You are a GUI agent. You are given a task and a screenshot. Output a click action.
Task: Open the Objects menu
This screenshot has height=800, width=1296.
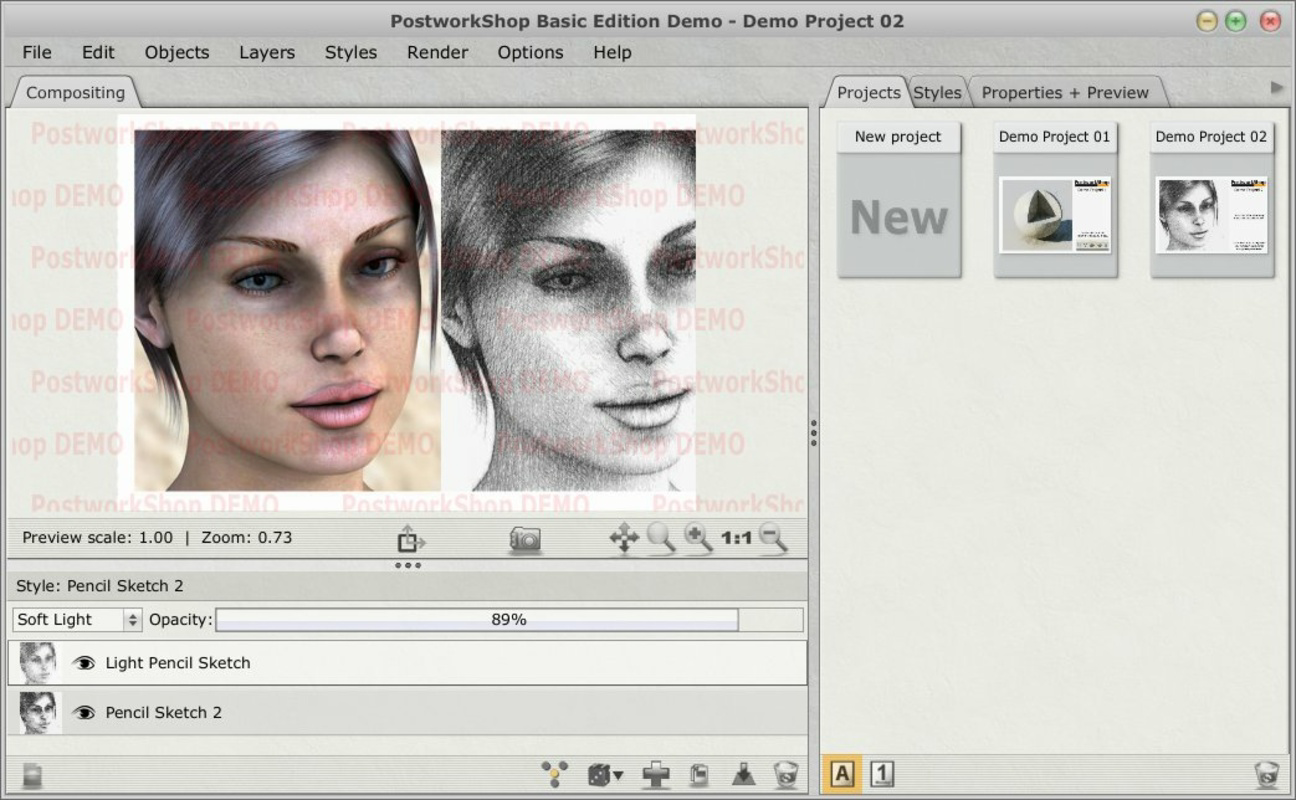pos(177,52)
